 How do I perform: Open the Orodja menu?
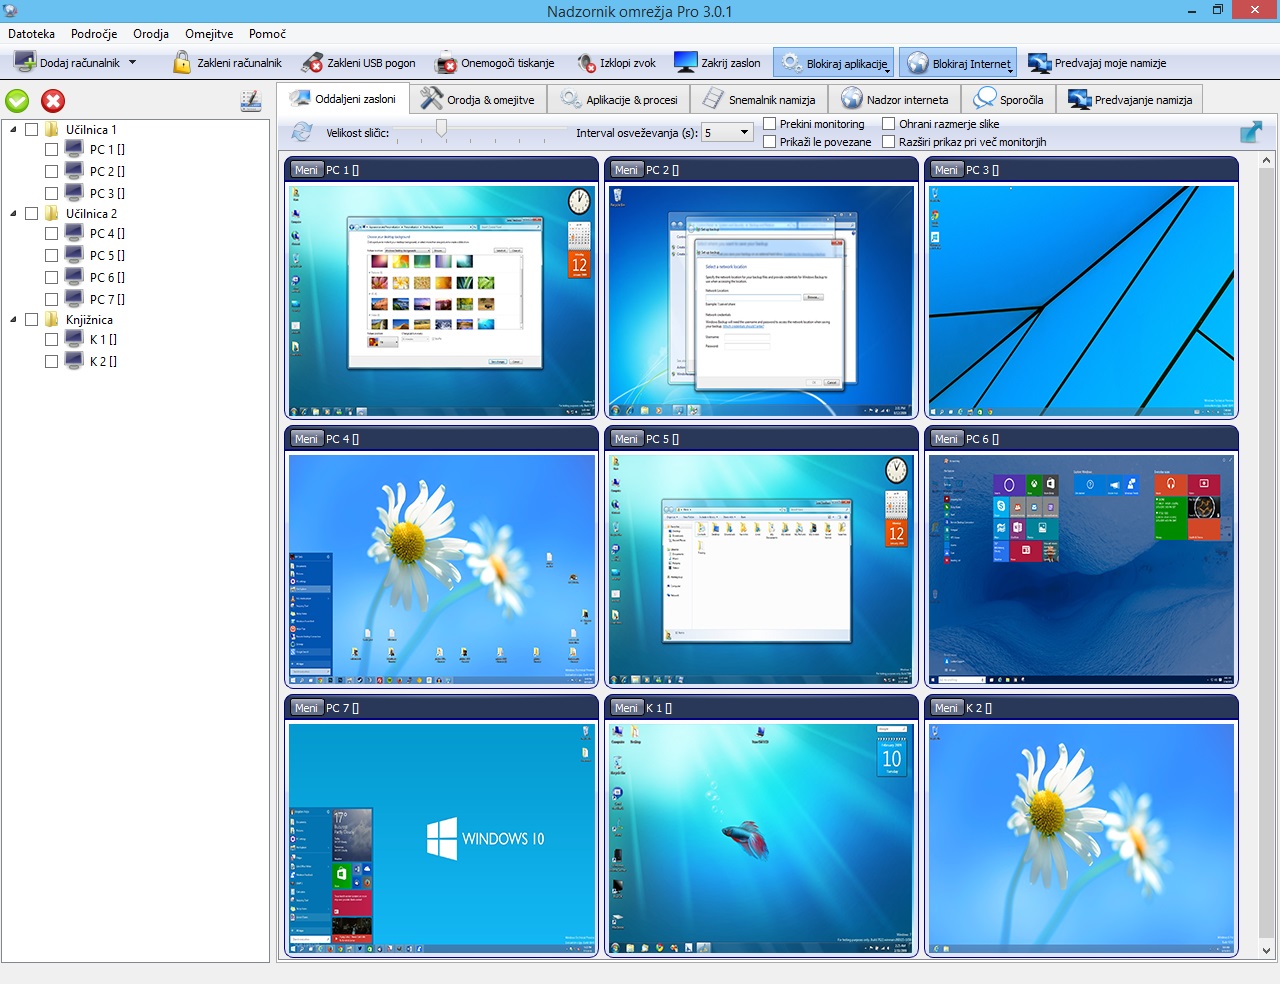click(x=150, y=34)
